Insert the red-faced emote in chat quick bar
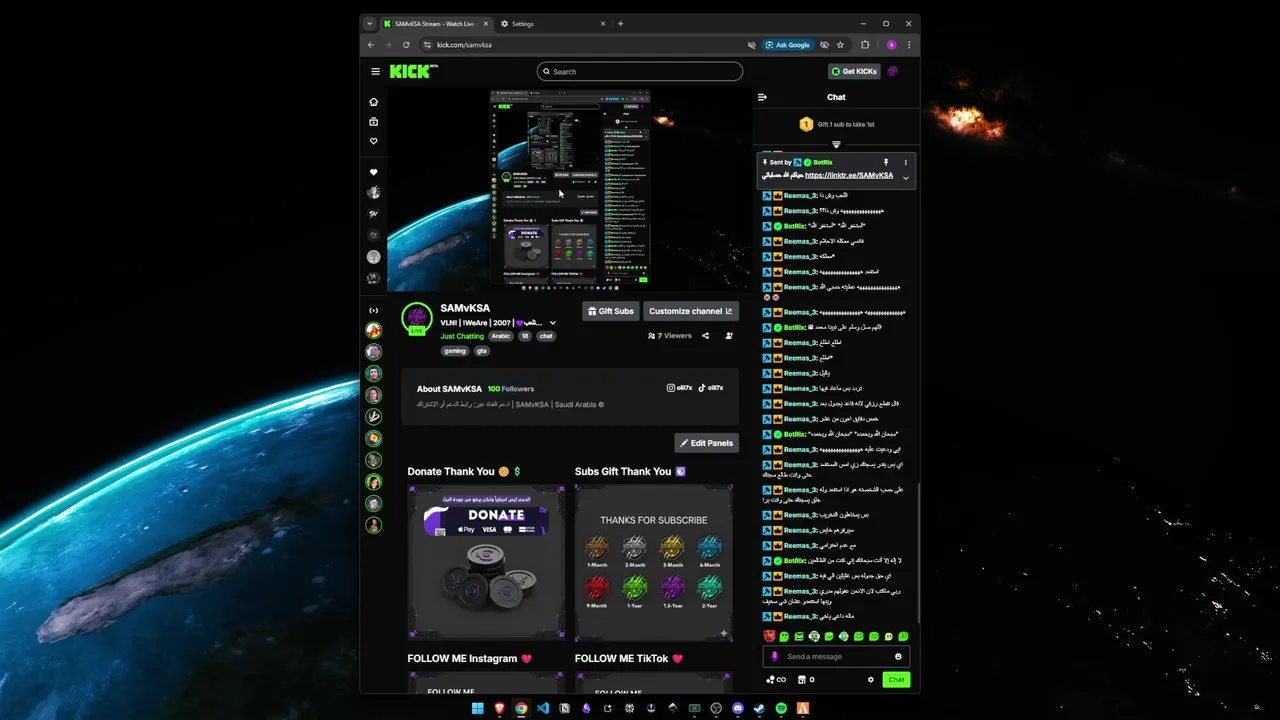Image resolution: width=1280 pixels, height=720 pixels. click(x=769, y=636)
